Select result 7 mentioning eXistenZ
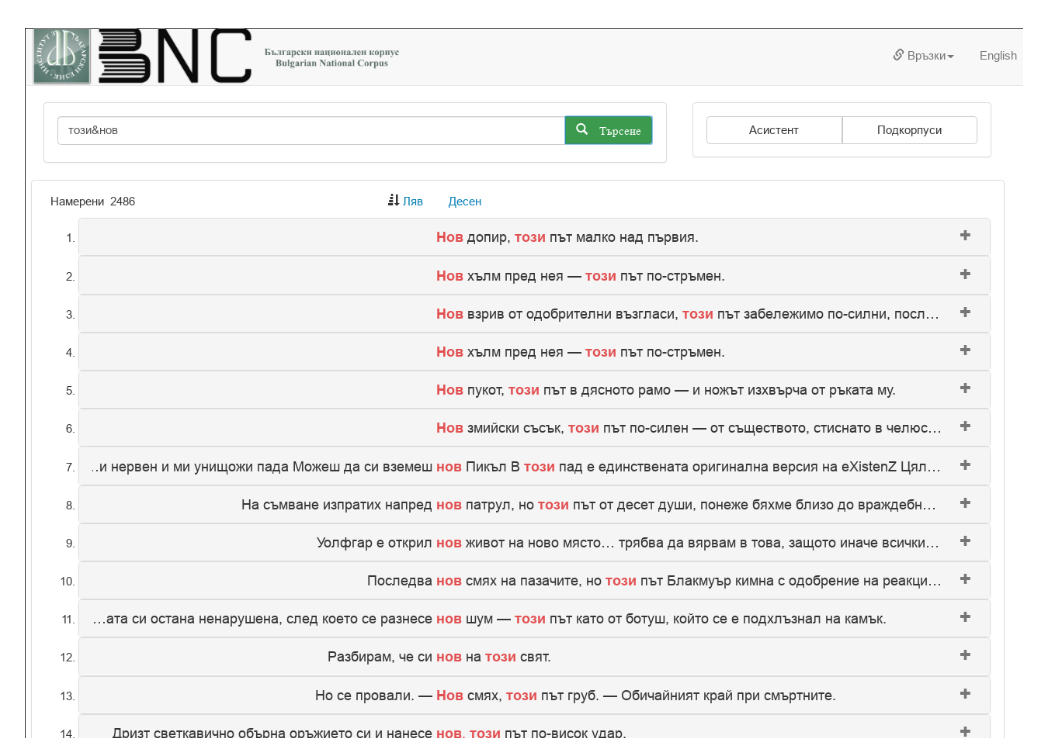1043x752 pixels. click(x=534, y=467)
